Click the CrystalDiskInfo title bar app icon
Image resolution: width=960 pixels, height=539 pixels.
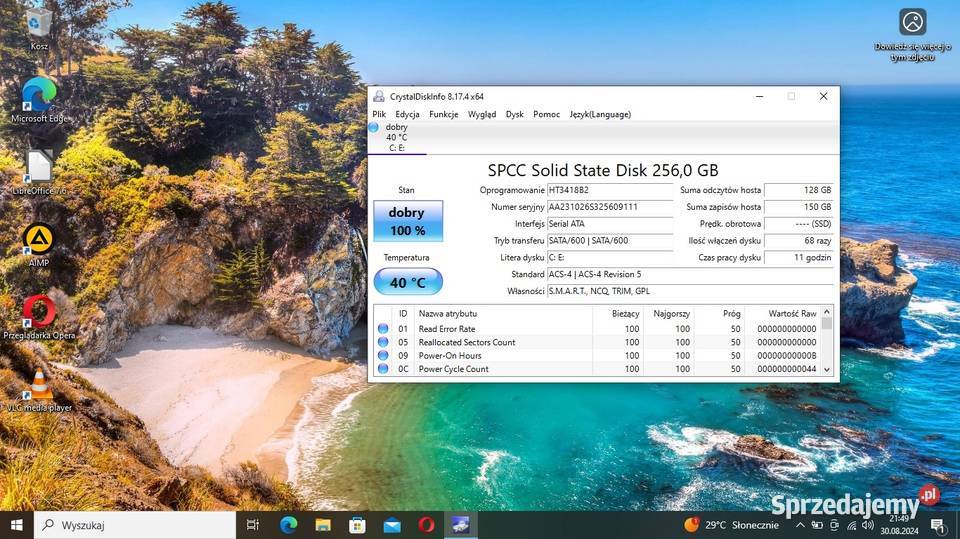[x=379, y=96]
